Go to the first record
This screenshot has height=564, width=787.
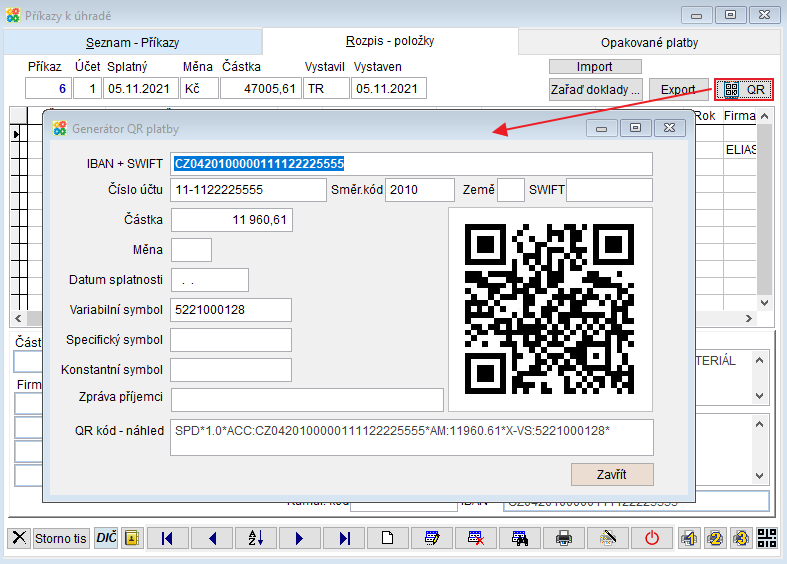[x=167, y=538]
